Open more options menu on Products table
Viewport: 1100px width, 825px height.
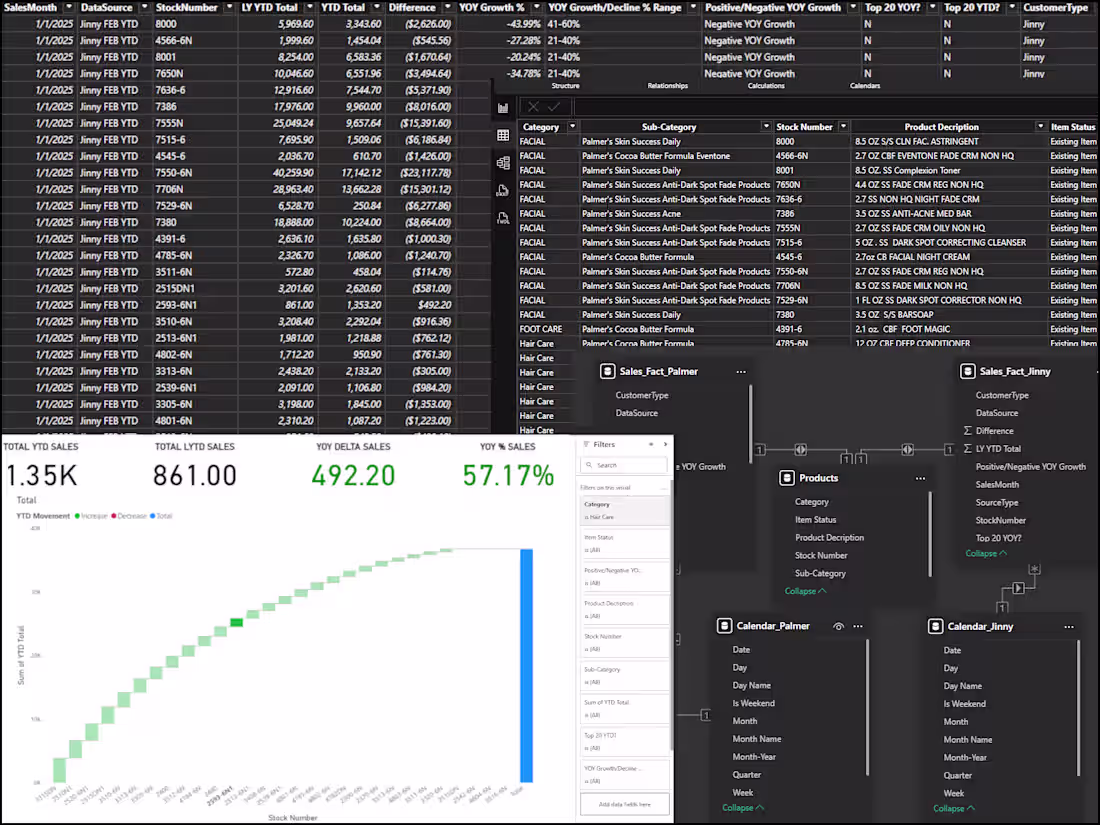(x=920, y=478)
